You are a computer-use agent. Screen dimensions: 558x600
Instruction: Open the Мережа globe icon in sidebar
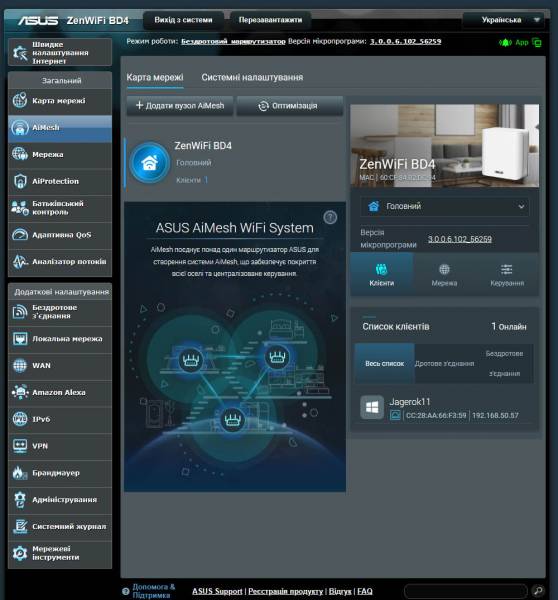[20, 154]
